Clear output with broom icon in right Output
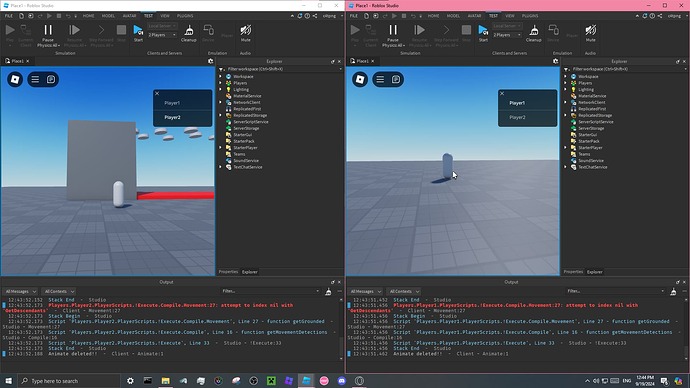 point(673,292)
